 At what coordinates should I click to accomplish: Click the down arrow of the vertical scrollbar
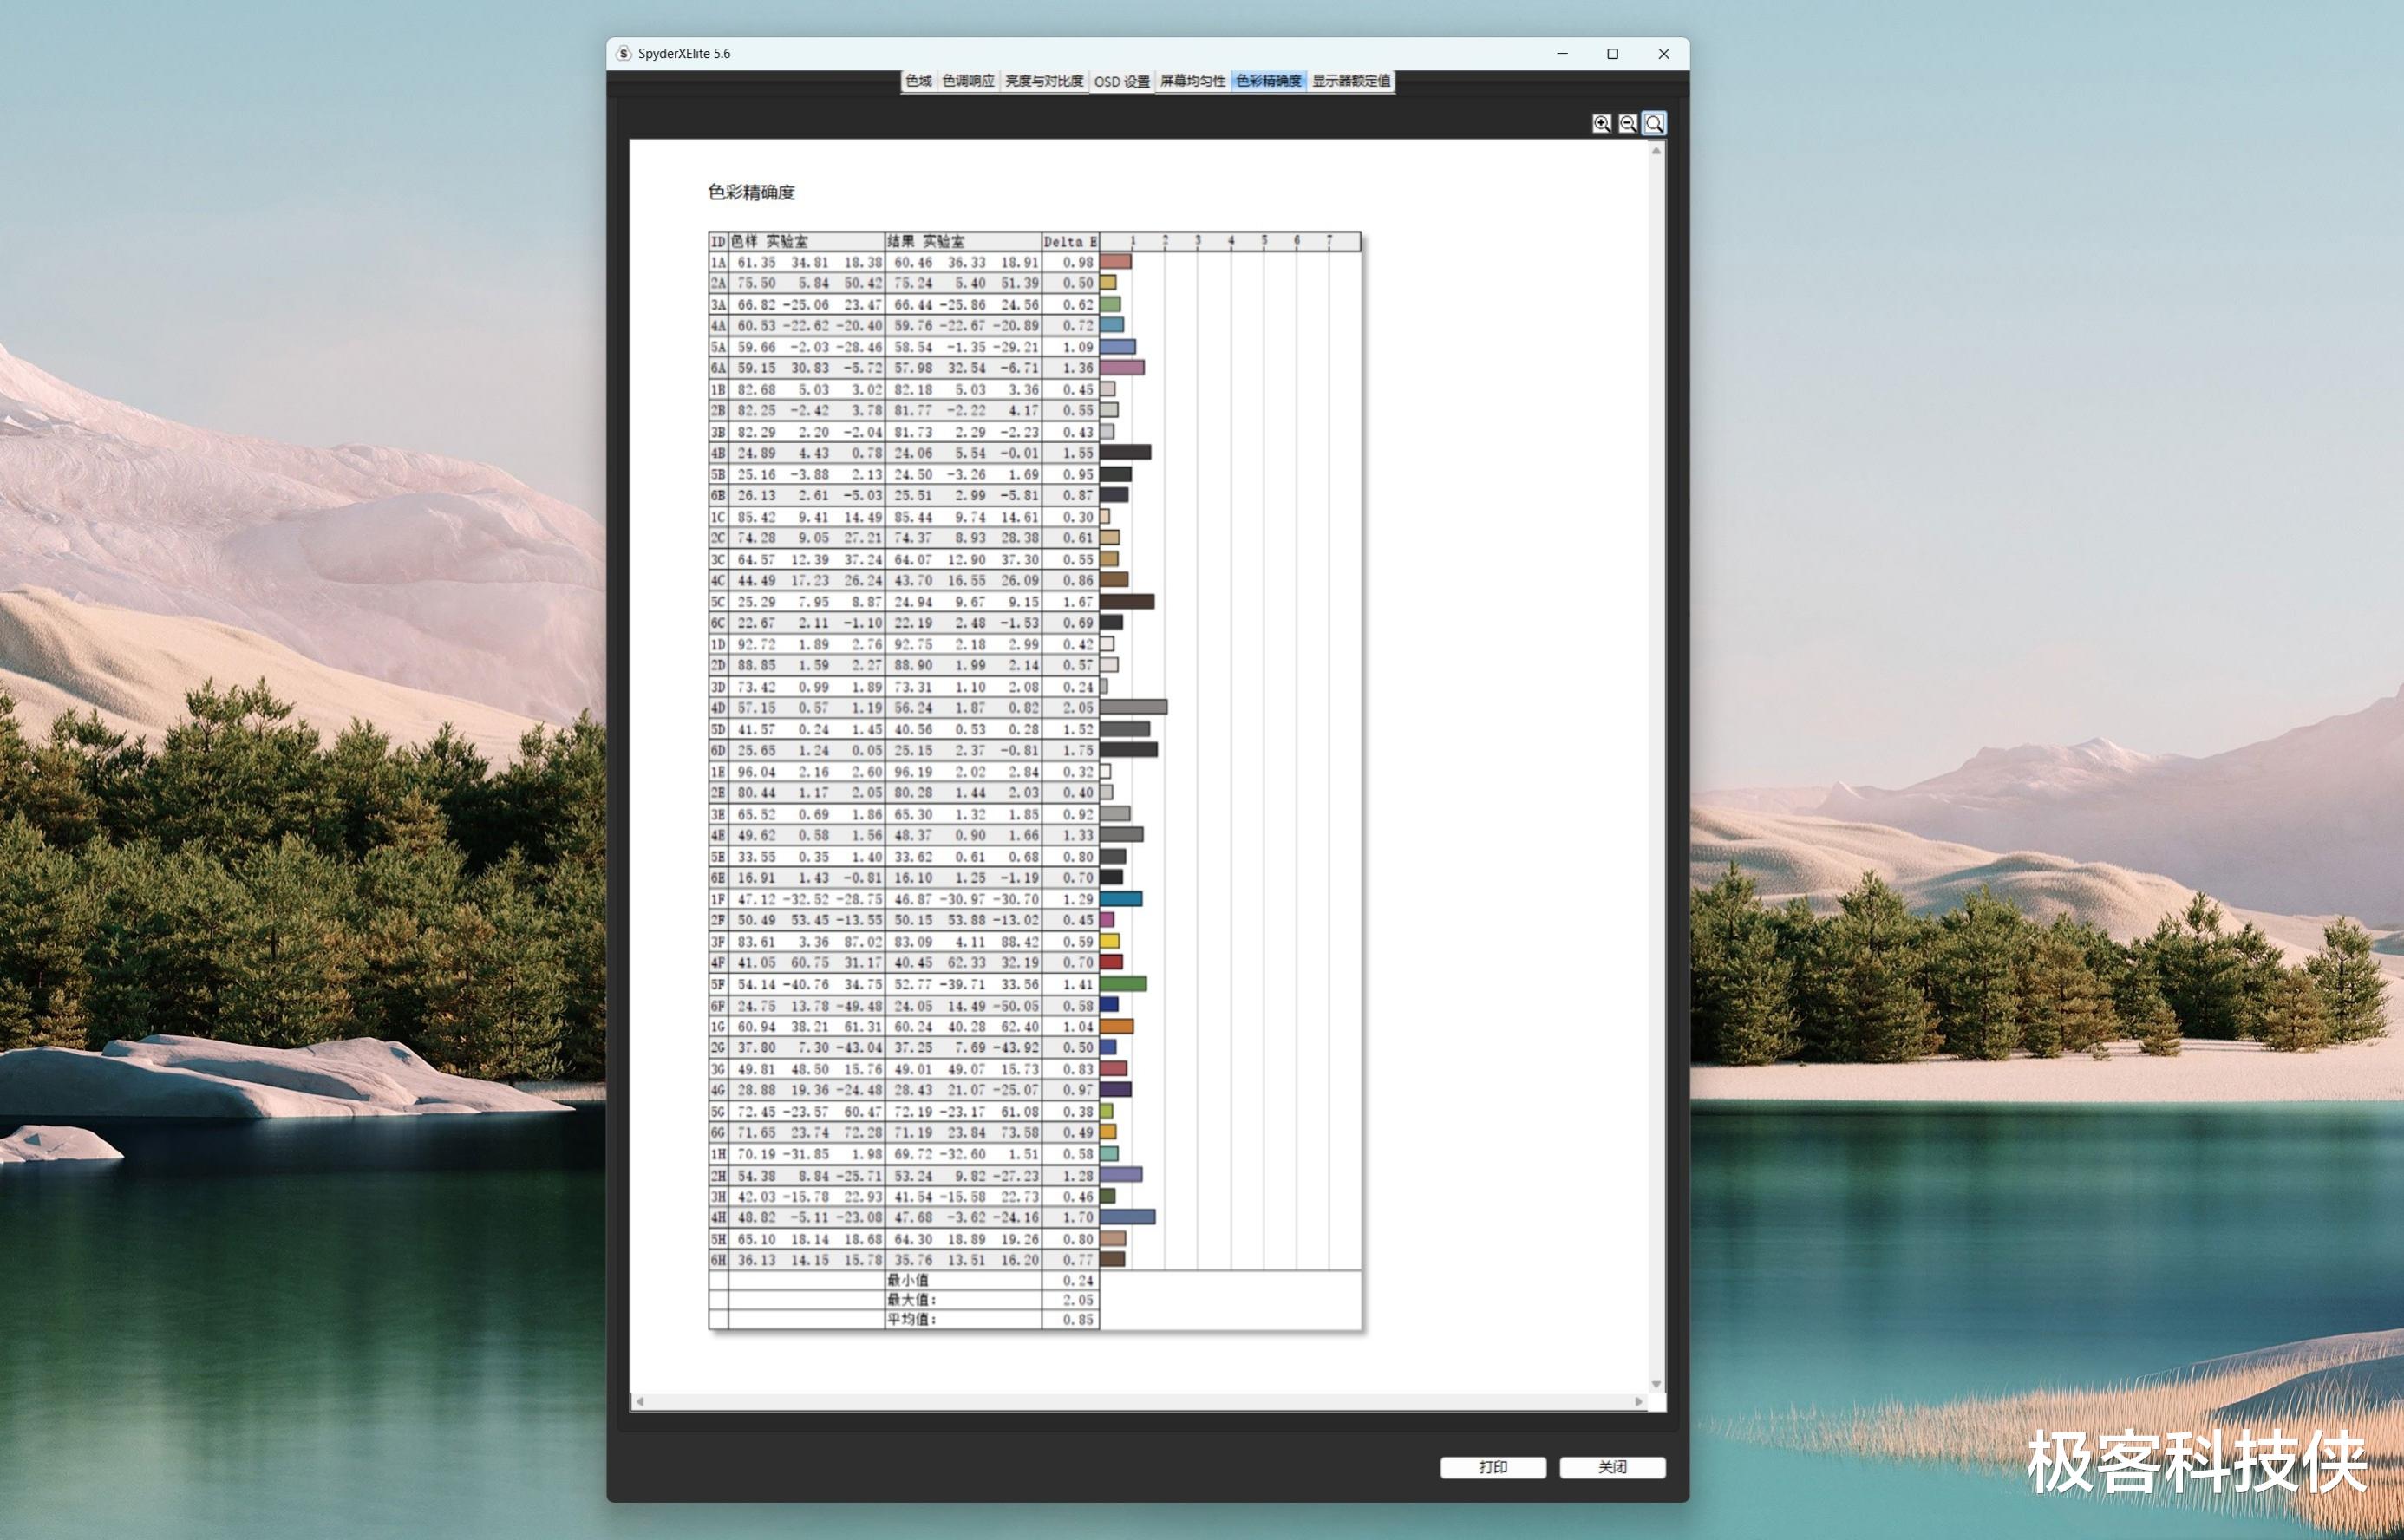click(x=1656, y=1384)
